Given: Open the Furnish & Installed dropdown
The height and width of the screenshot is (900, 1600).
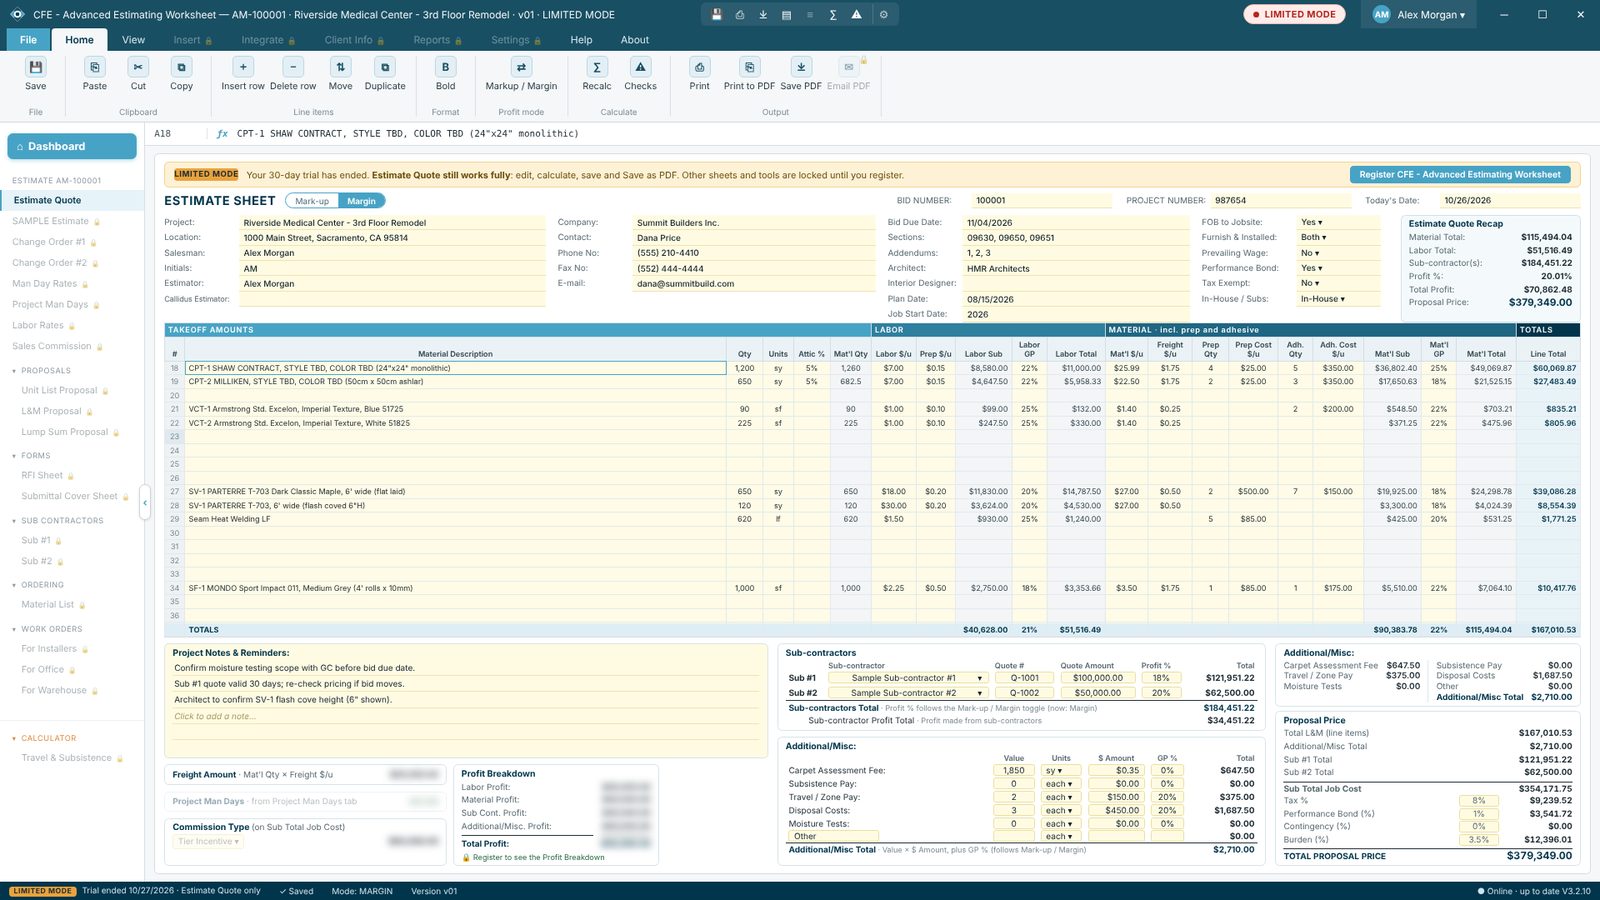Looking at the screenshot, I should (1338, 238).
